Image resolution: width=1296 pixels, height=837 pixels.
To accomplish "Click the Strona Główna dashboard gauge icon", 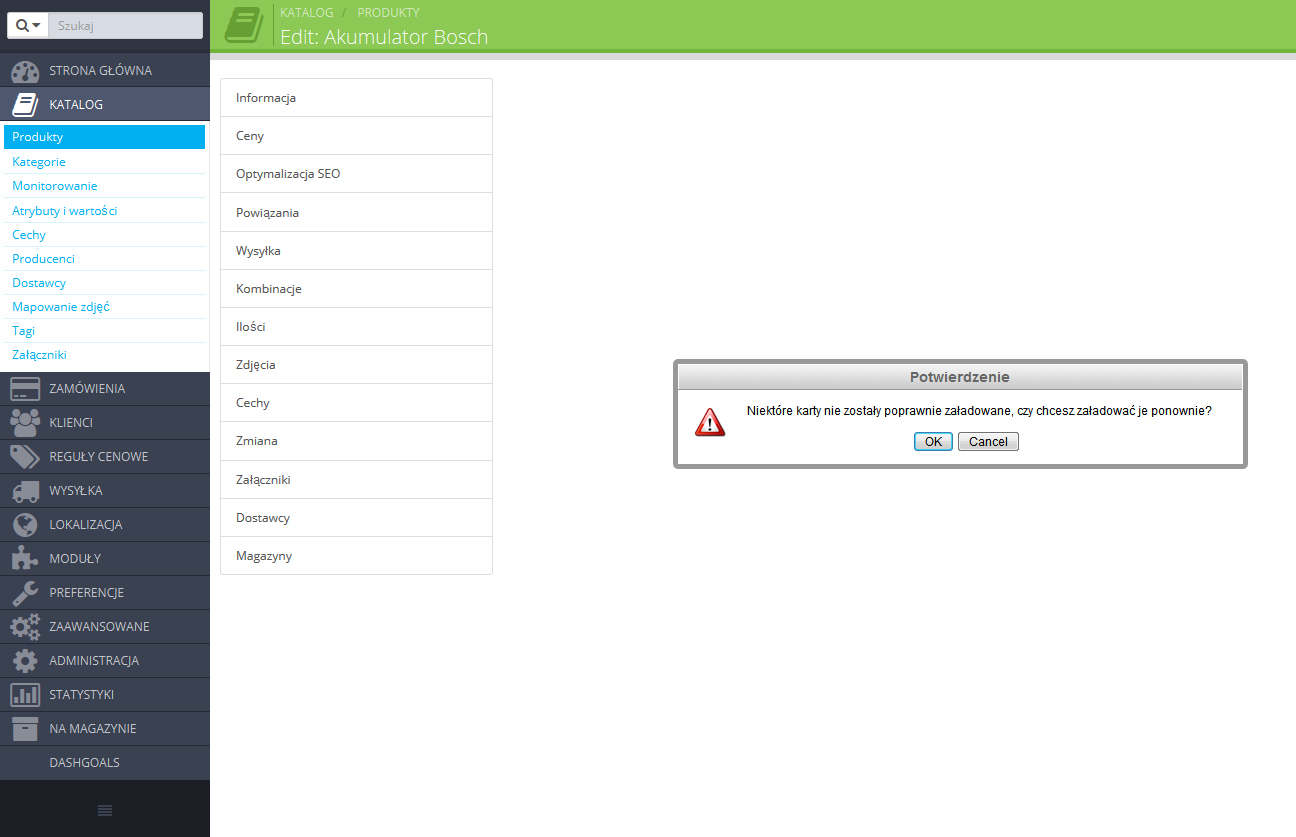I will [25, 71].
